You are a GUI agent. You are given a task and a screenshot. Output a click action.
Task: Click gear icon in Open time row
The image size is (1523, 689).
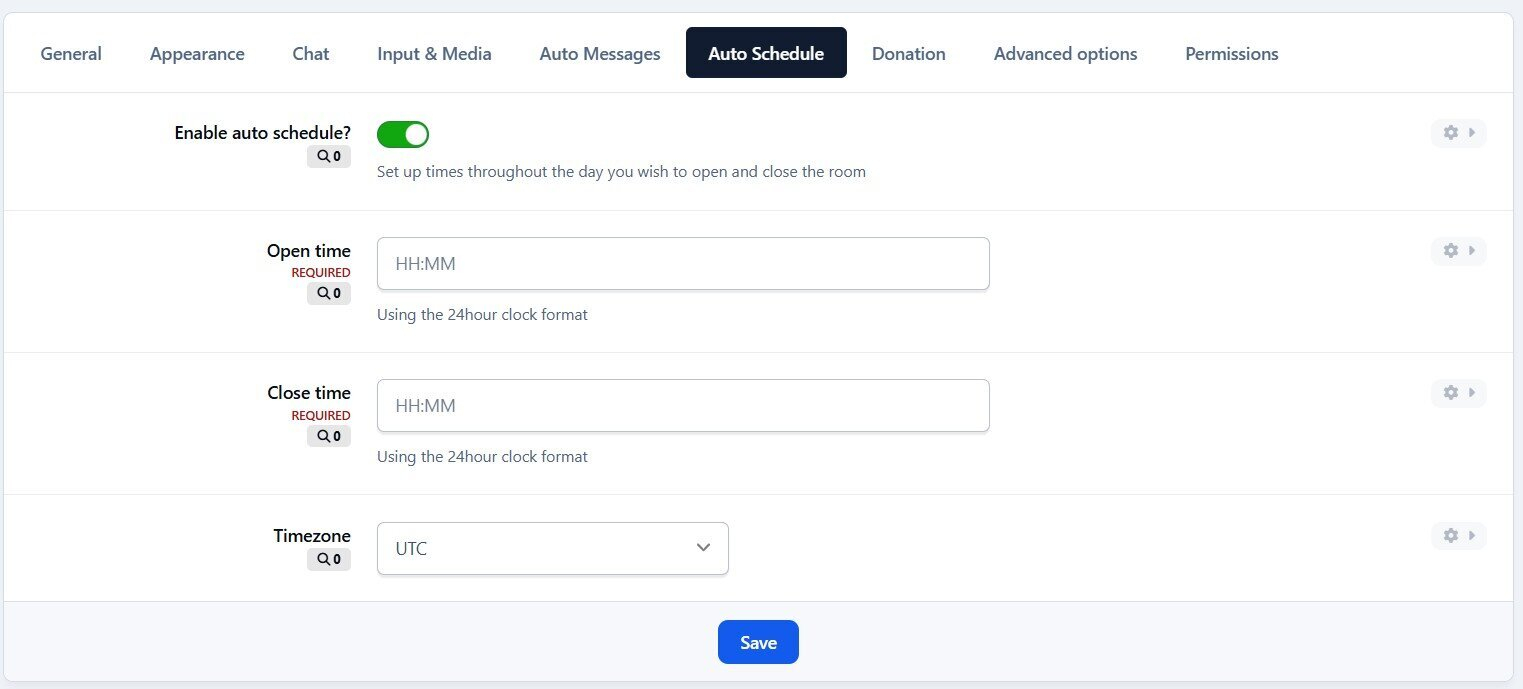coord(1450,251)
